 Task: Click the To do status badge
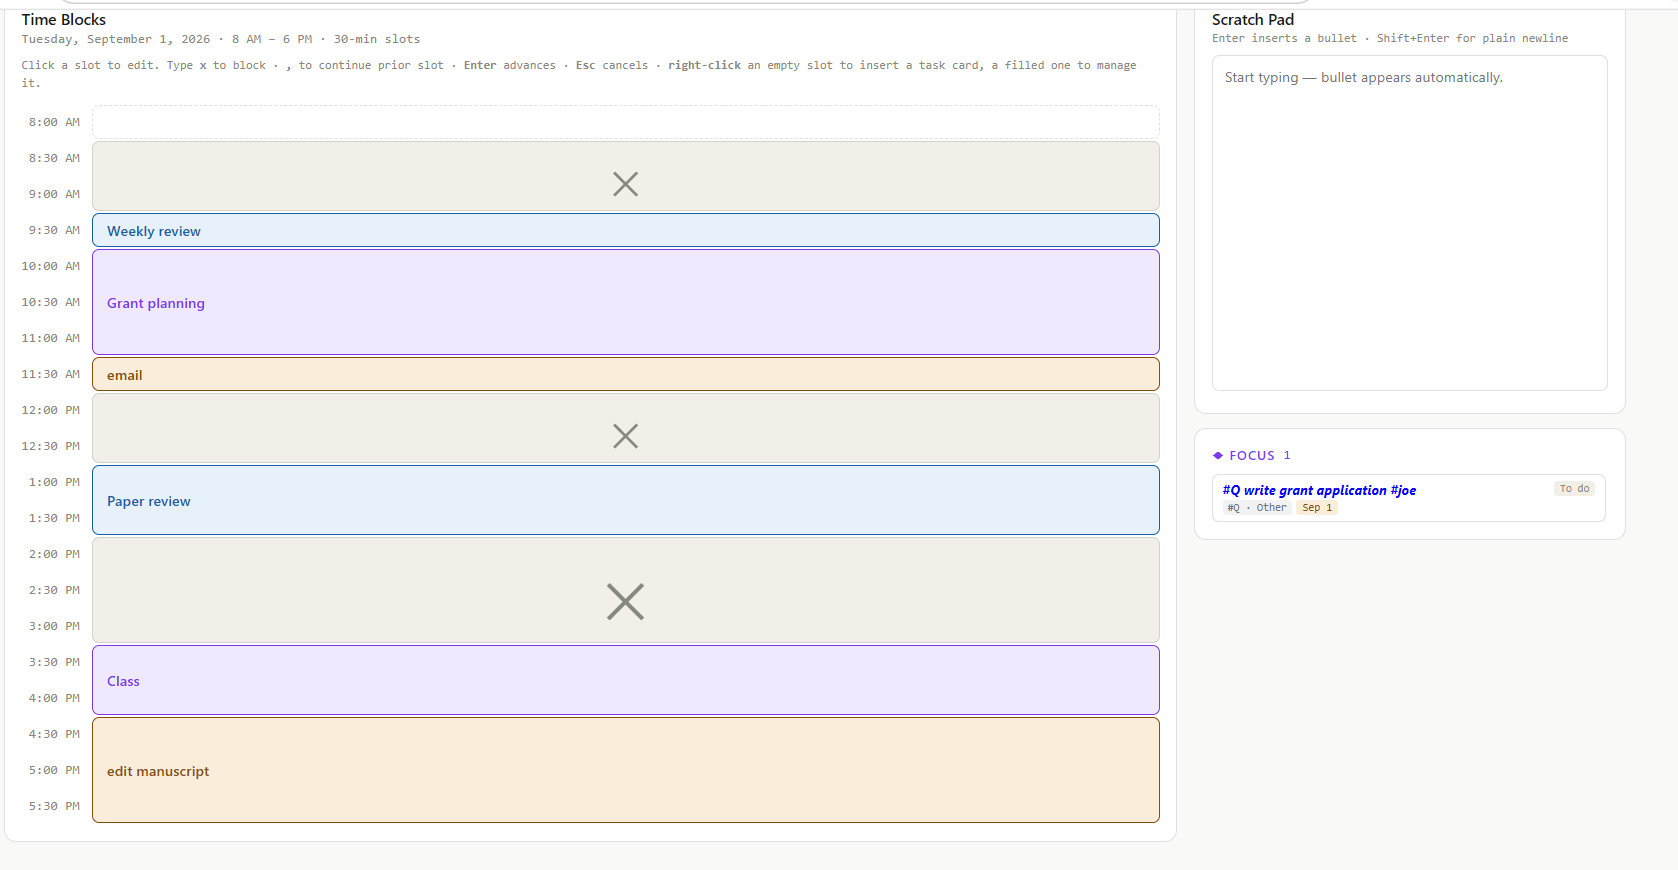coord(1574,489)
